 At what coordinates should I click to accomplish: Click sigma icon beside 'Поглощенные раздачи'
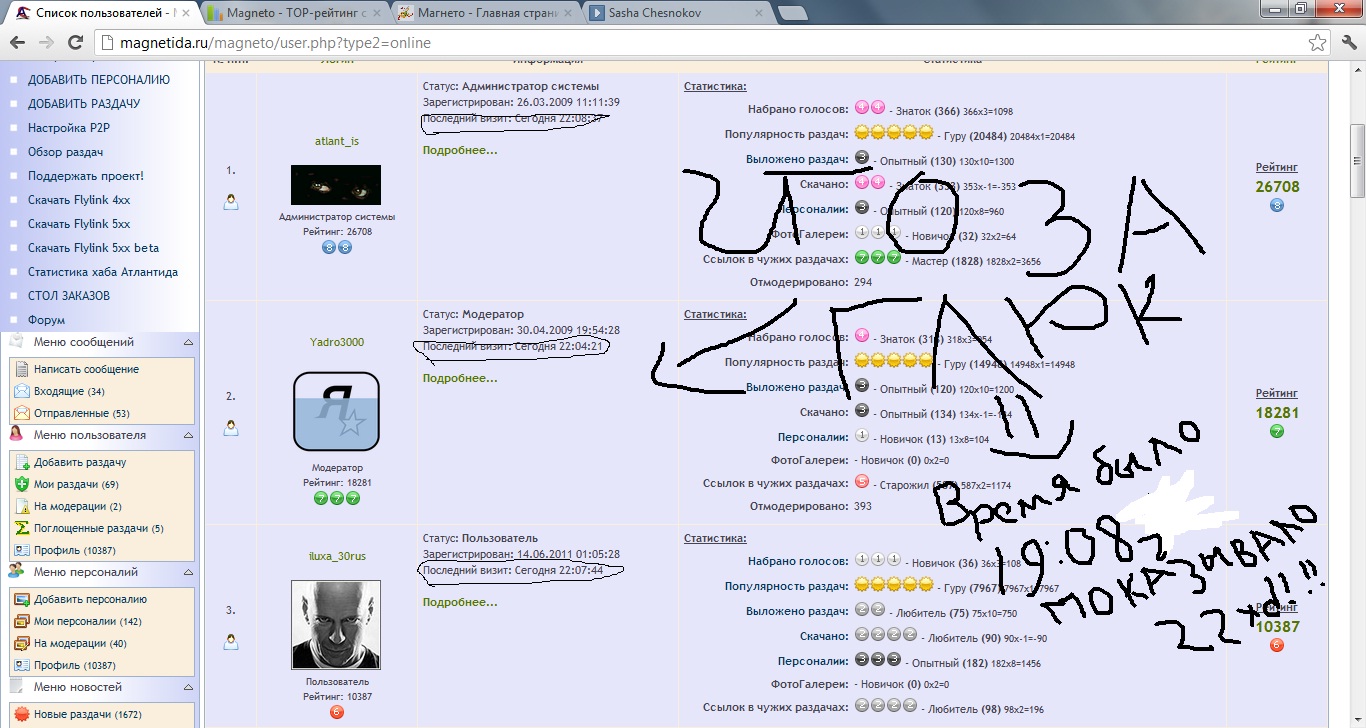click(x=22, y=528)
